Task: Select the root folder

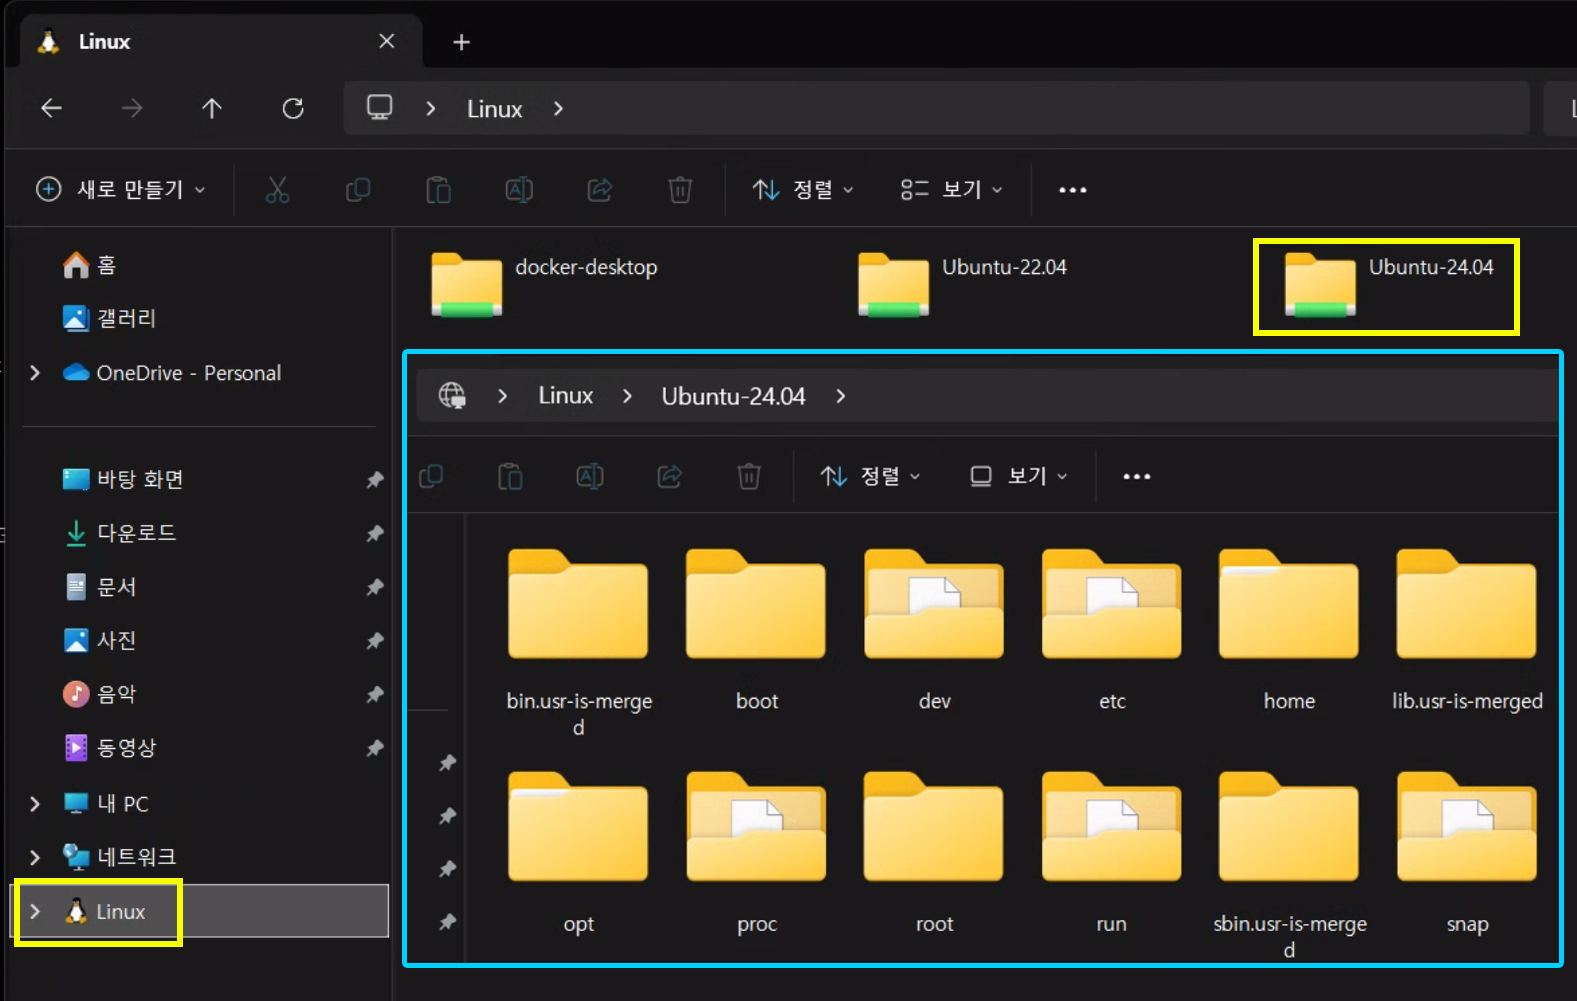Action: pos(934,853)
